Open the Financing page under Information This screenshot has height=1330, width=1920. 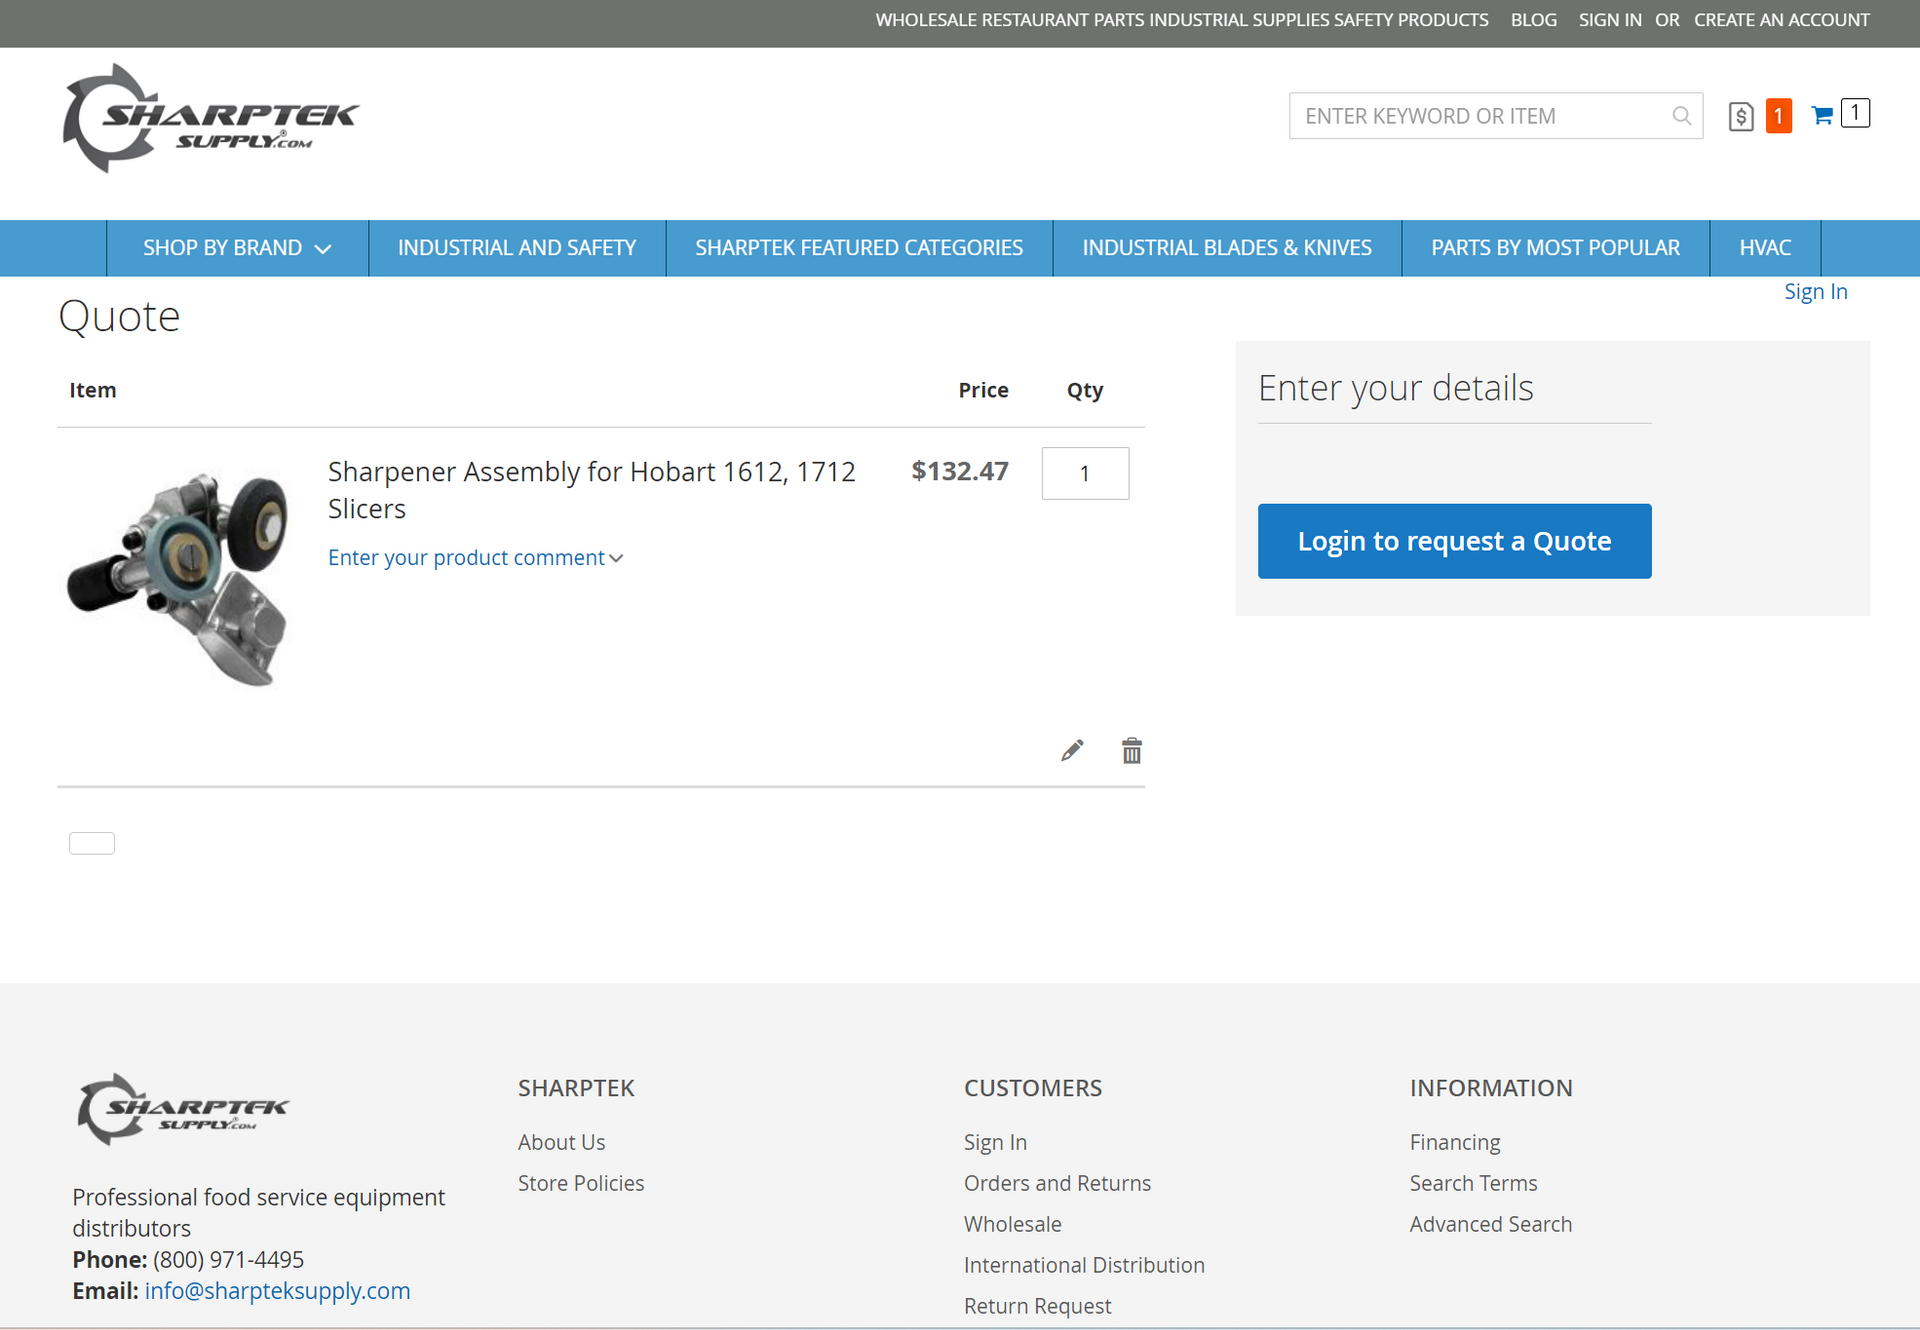[x=1454, y=1141]
